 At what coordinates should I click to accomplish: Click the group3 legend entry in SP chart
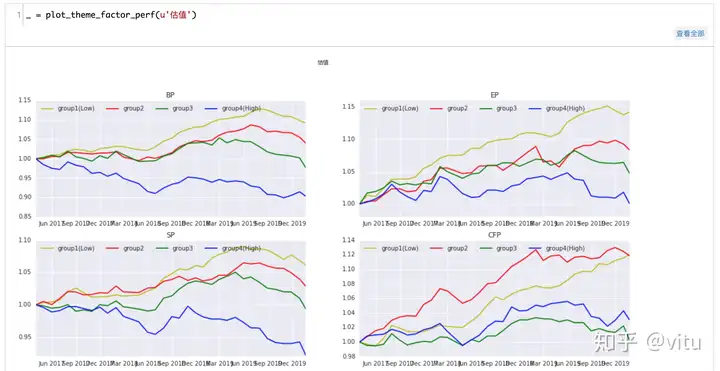click(174, 248)
